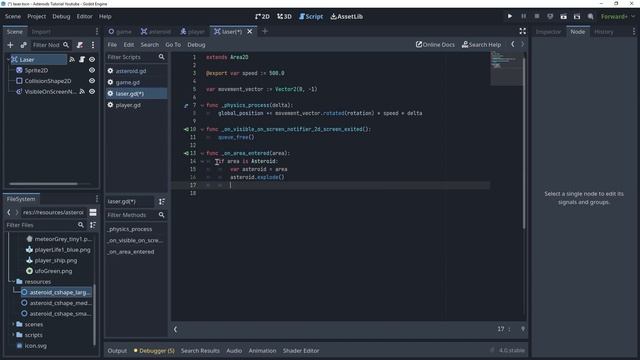Instantiate a child scene link icon

pyautogui.click(x=23, y=45)
